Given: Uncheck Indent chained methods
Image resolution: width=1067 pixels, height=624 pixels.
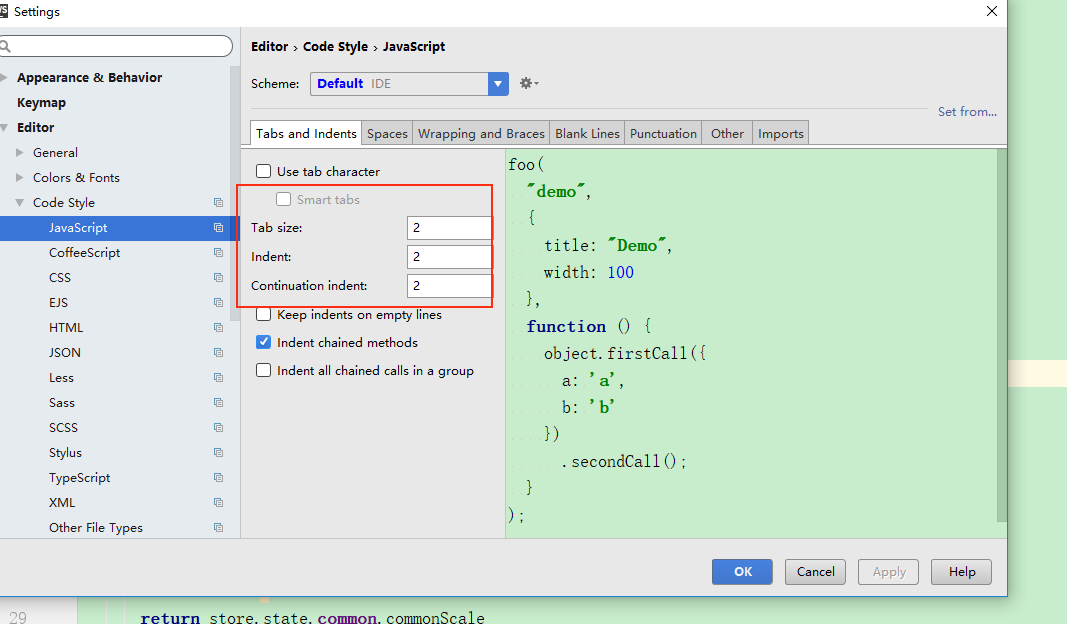Looking at the screenshot, I should (x=263, y=342).
